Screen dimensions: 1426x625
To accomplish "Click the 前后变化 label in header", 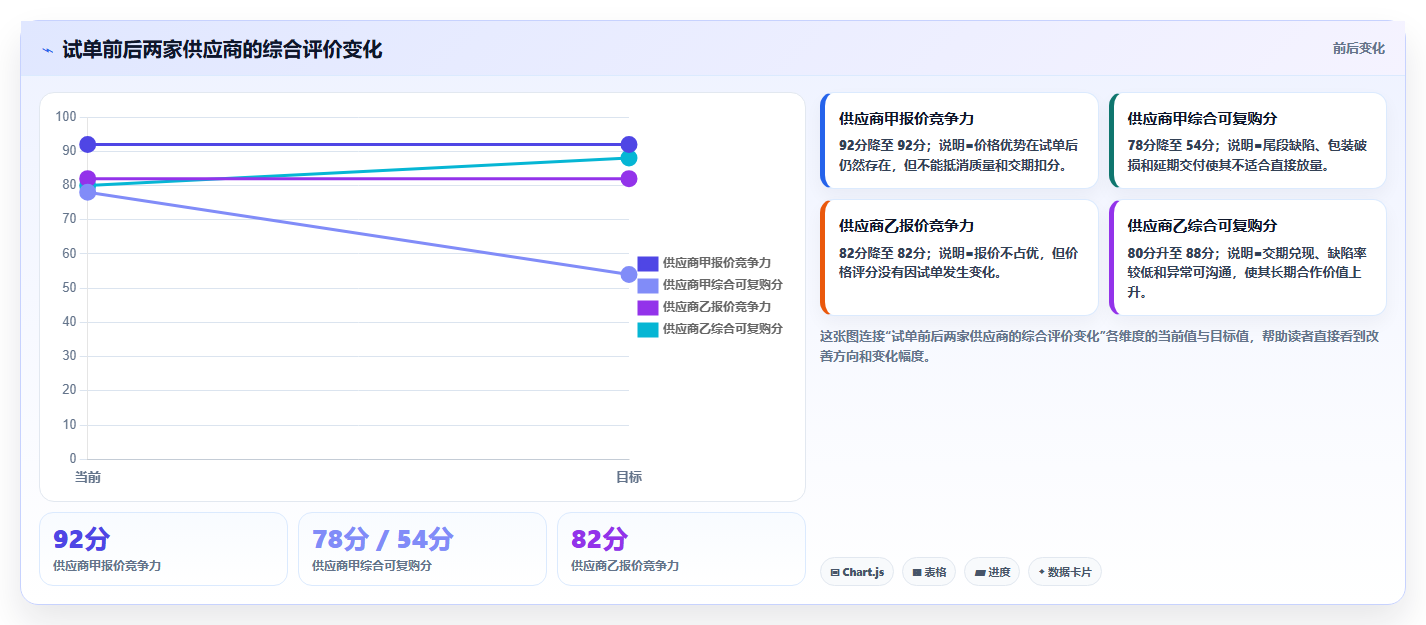I will [1358, 48].
